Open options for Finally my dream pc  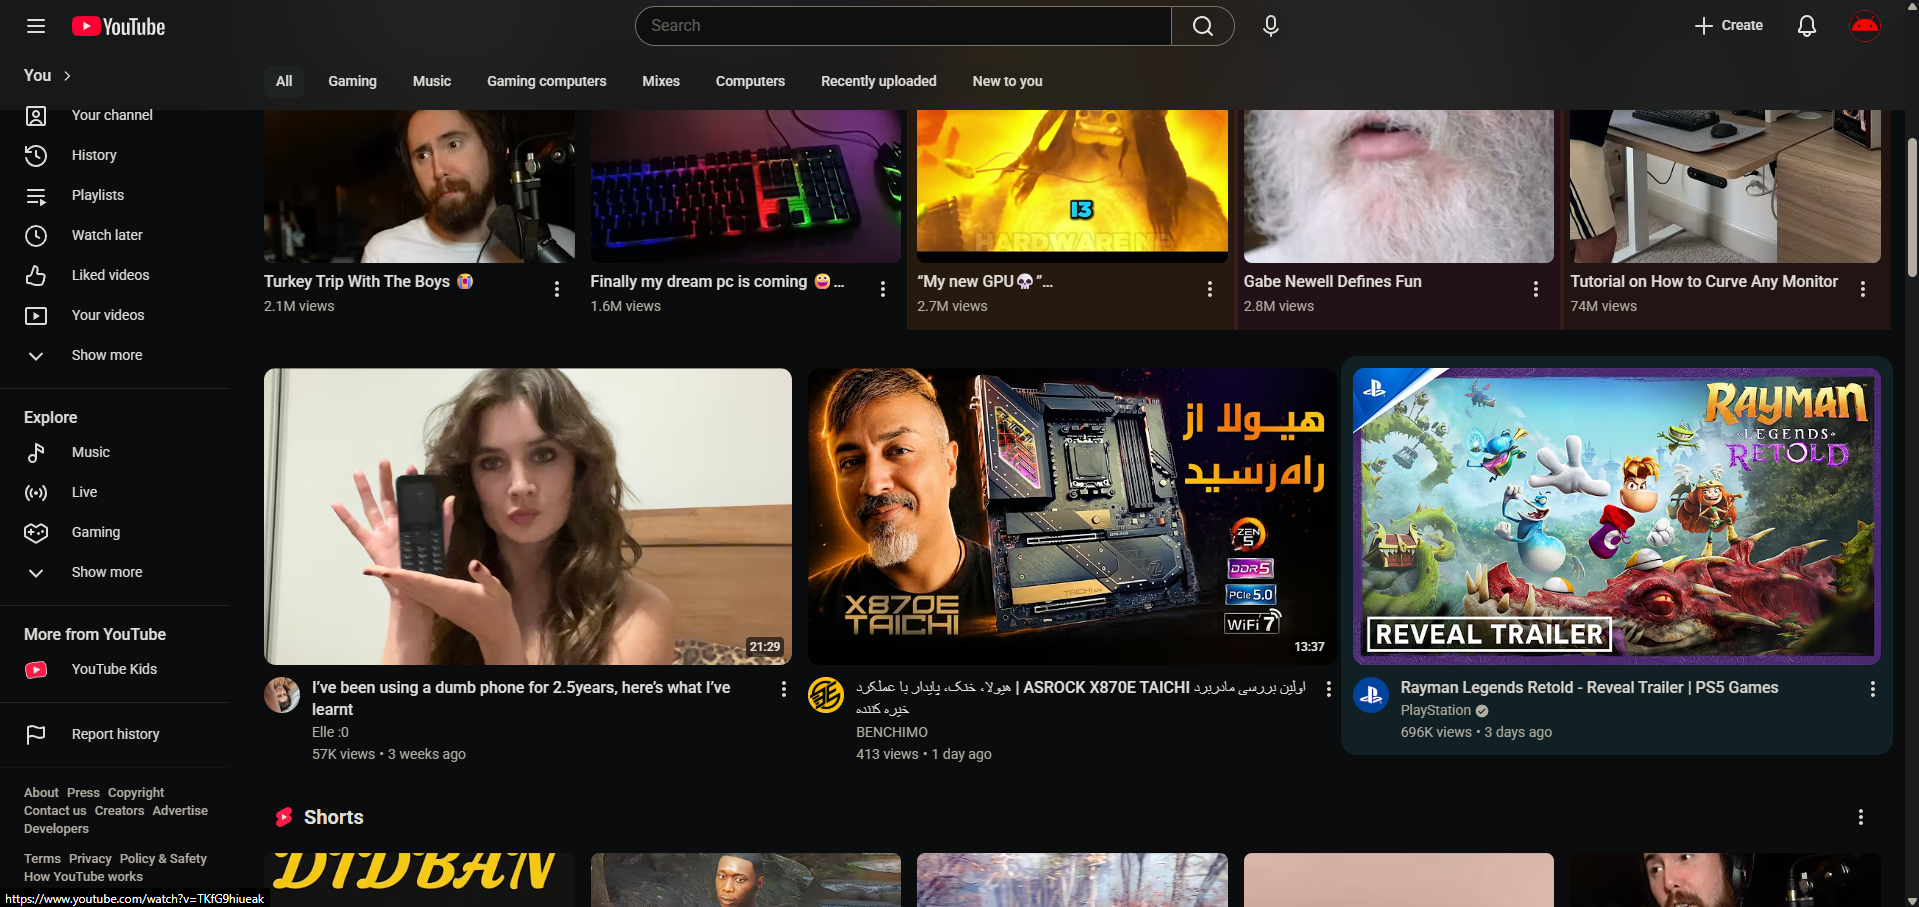click(883, 289)
